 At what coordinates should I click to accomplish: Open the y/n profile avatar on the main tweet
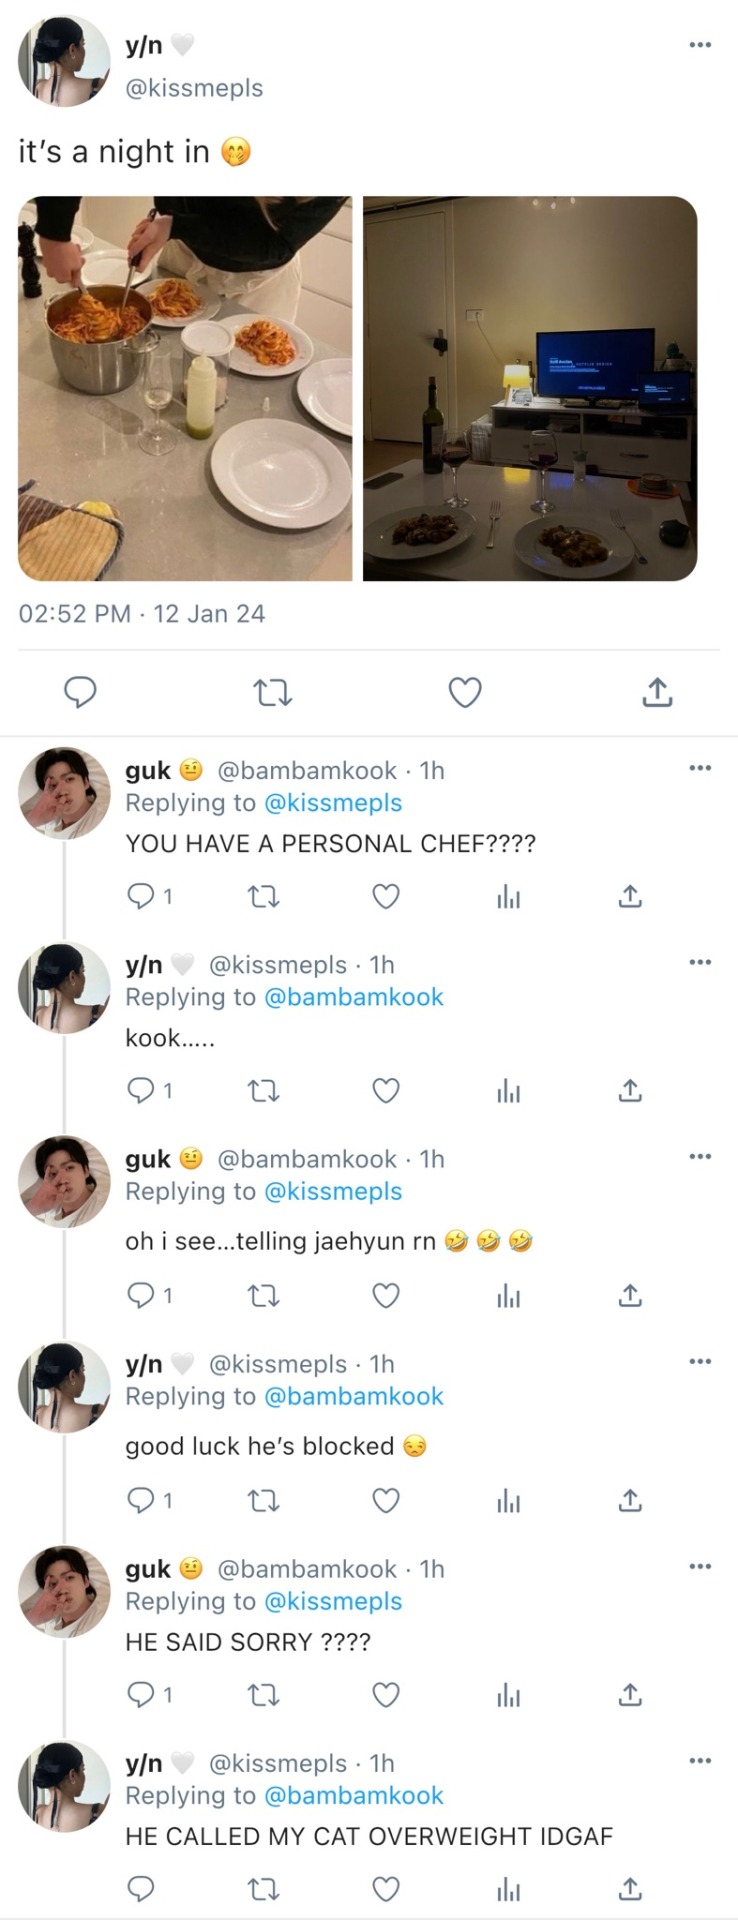[64, 61]
